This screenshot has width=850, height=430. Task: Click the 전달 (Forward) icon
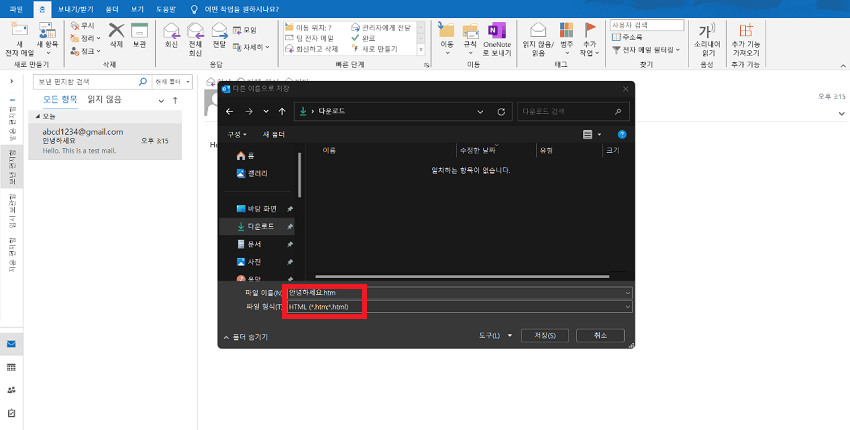click(x=219, y=30)
